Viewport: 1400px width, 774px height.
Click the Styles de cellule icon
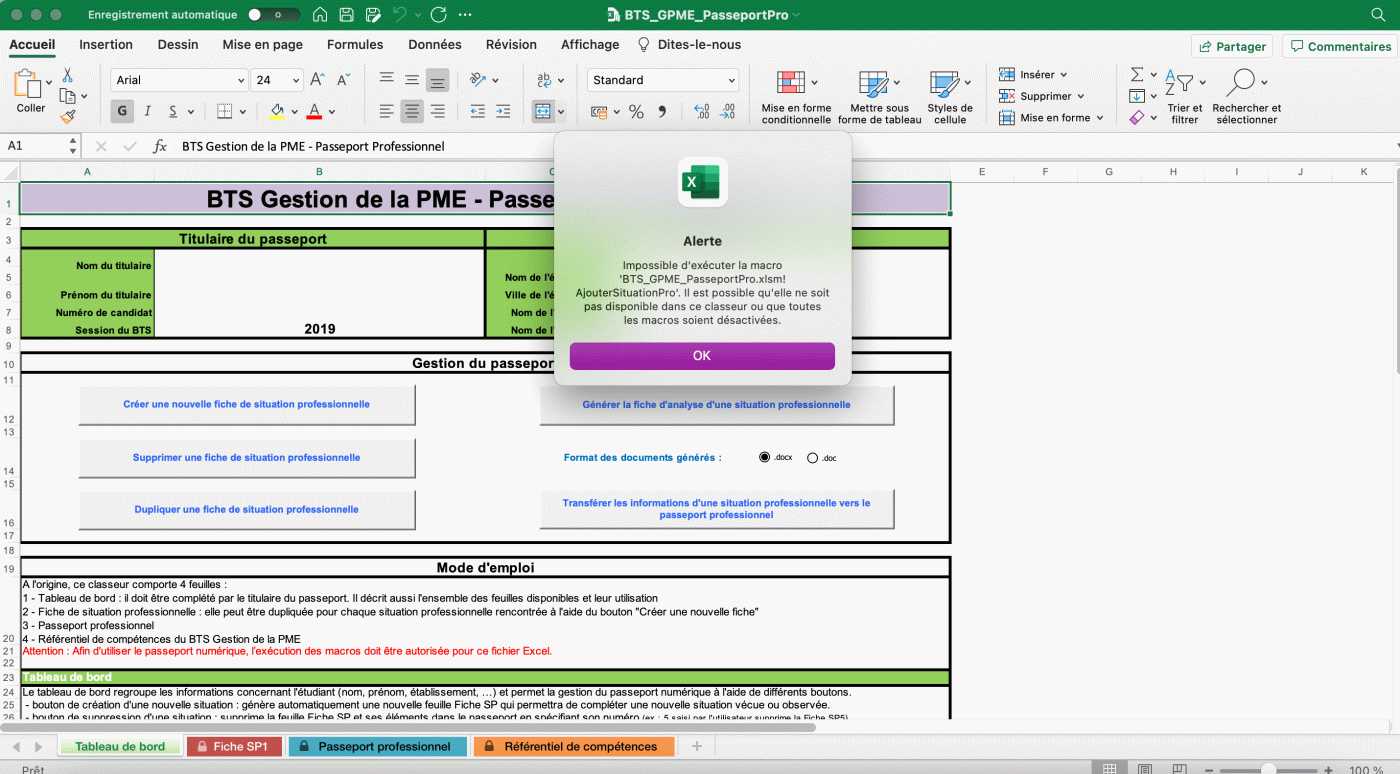coord(944,83)
